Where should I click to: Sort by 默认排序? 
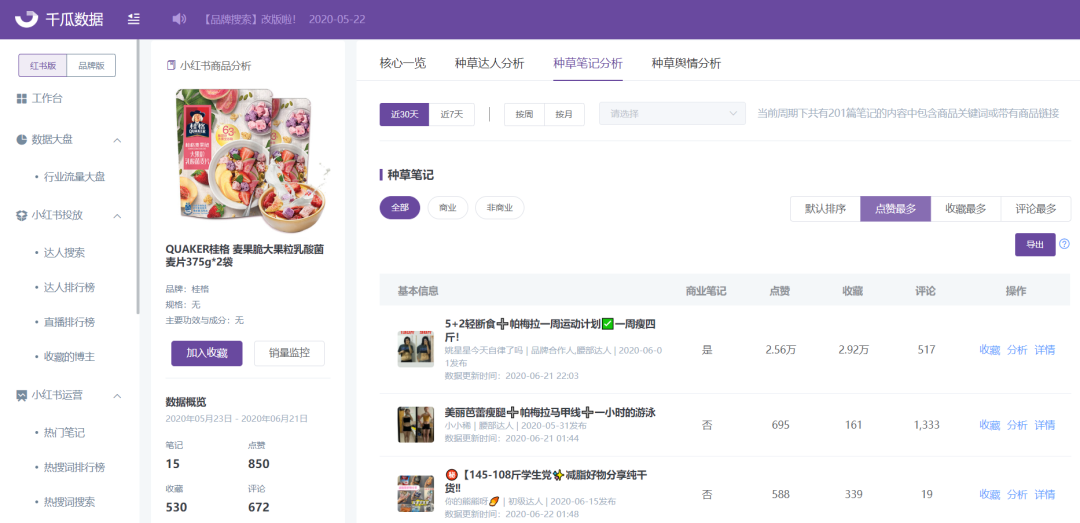coord(825,209)
